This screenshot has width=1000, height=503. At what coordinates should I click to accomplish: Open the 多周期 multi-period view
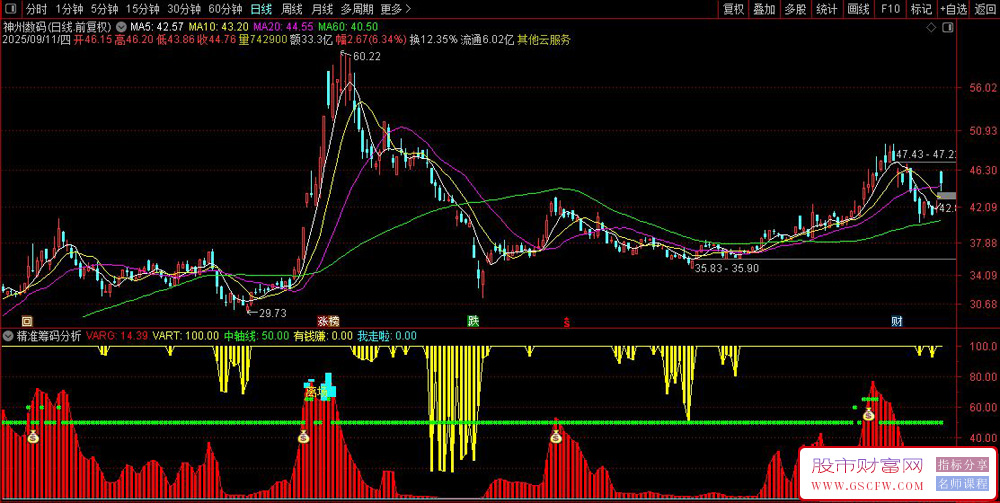tap(357, 9)
